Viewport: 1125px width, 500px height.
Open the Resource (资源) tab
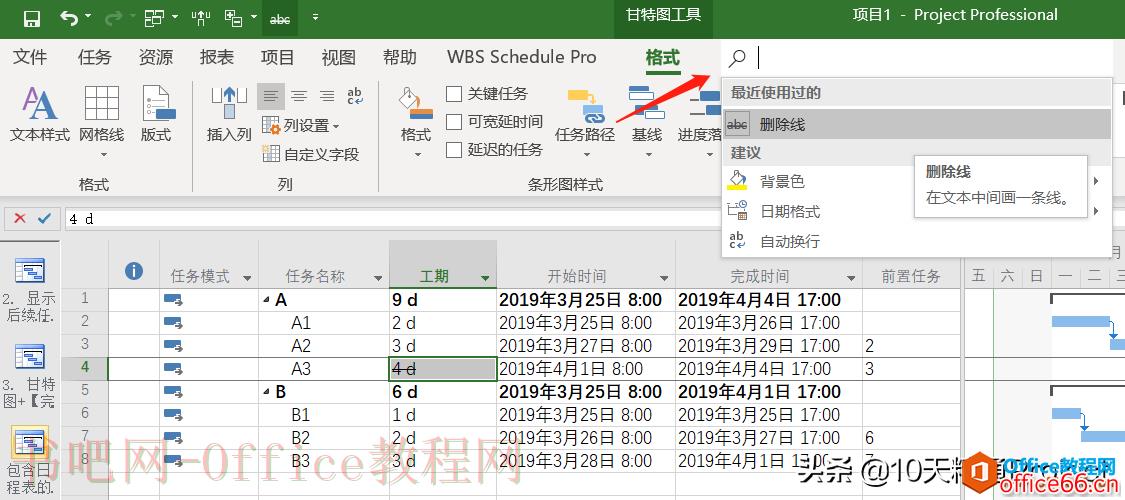point(156,57)
